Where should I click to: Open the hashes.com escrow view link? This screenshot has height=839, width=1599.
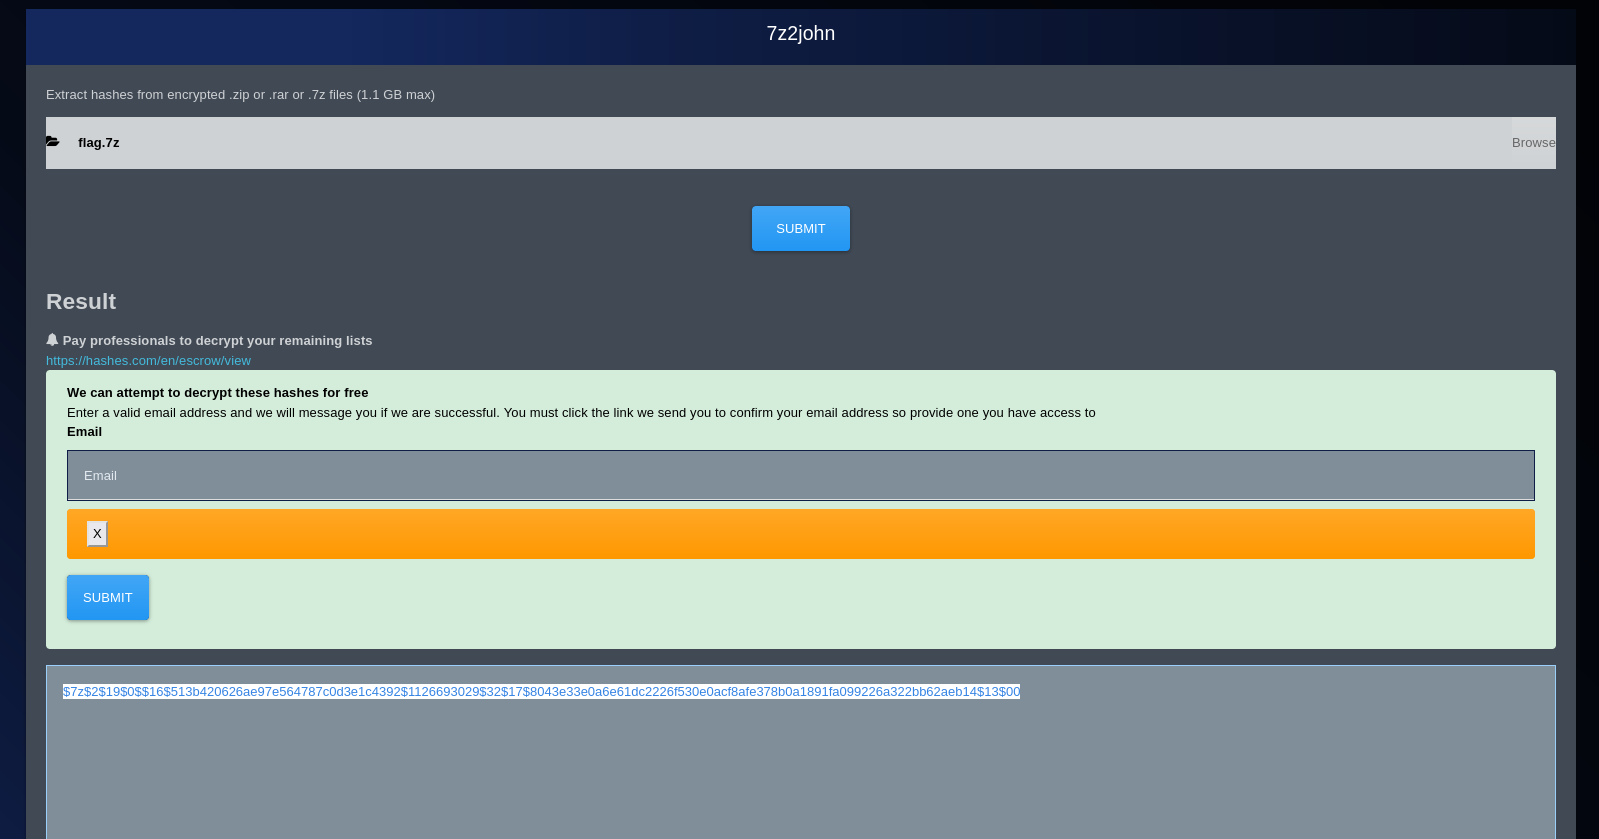[x=148, y=361]
